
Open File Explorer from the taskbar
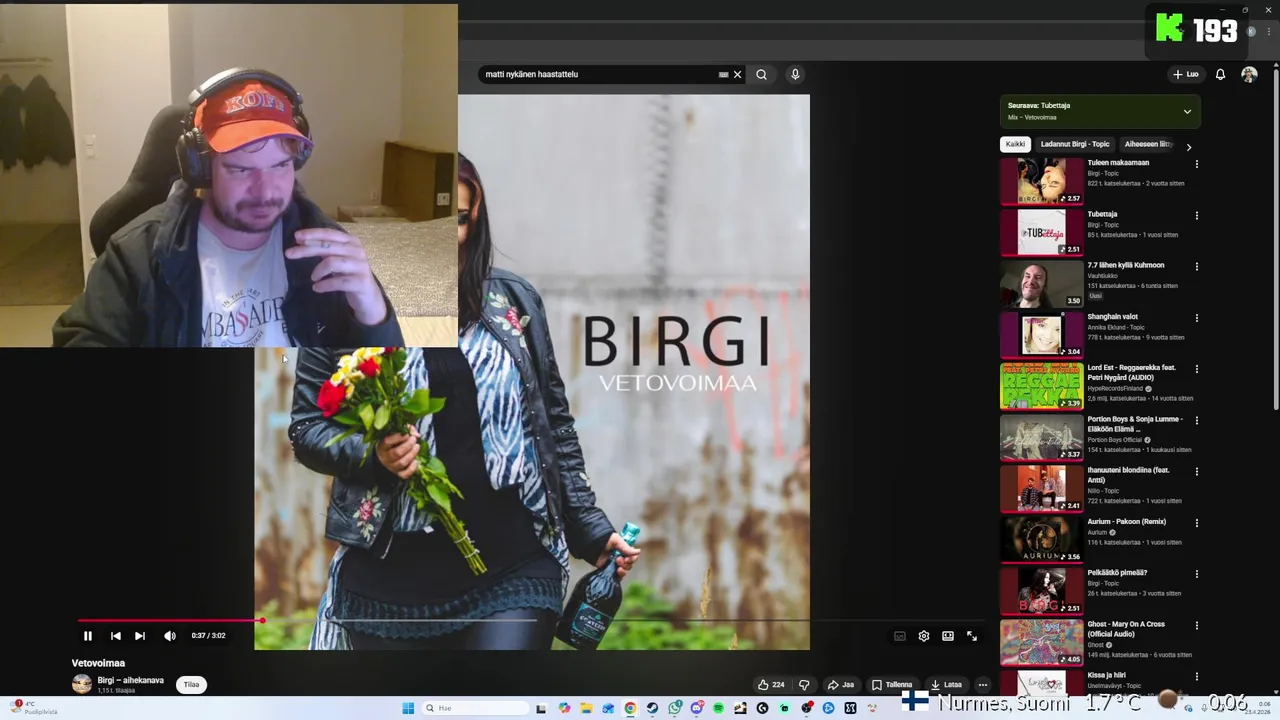[x=586, y=708]
